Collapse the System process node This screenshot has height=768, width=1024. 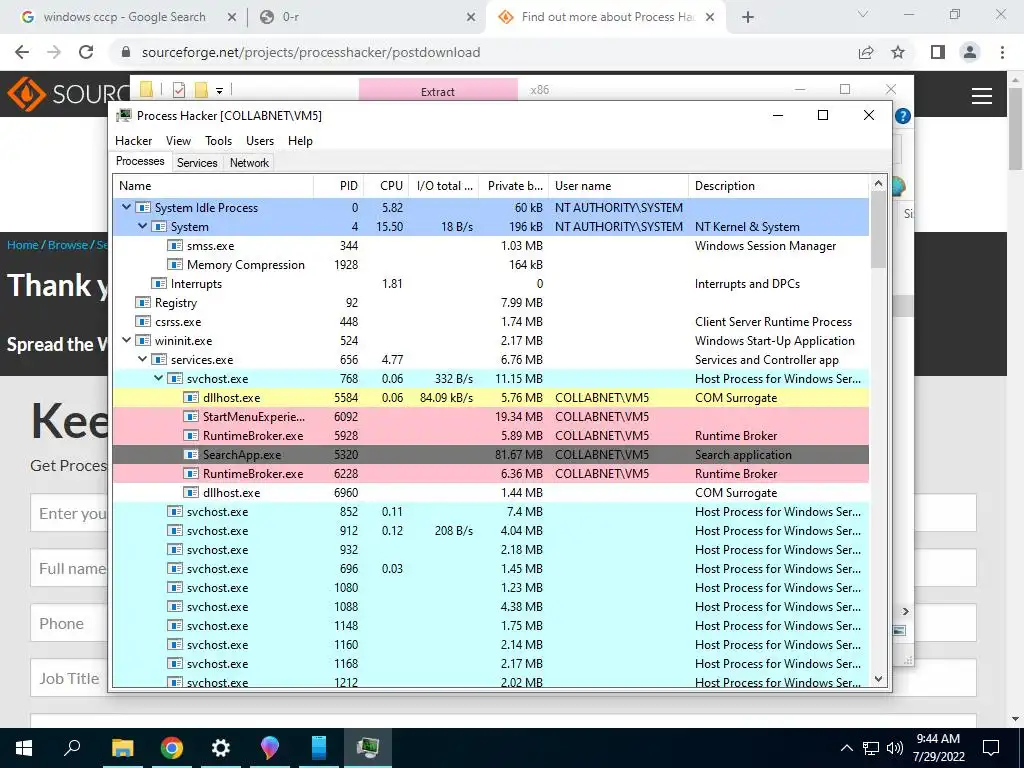tap(142, 226)
